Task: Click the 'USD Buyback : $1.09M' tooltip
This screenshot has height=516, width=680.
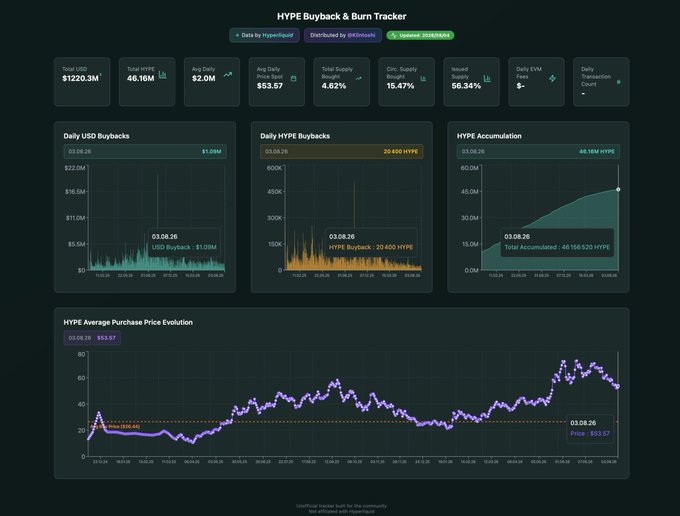Action: pos(184,242)
